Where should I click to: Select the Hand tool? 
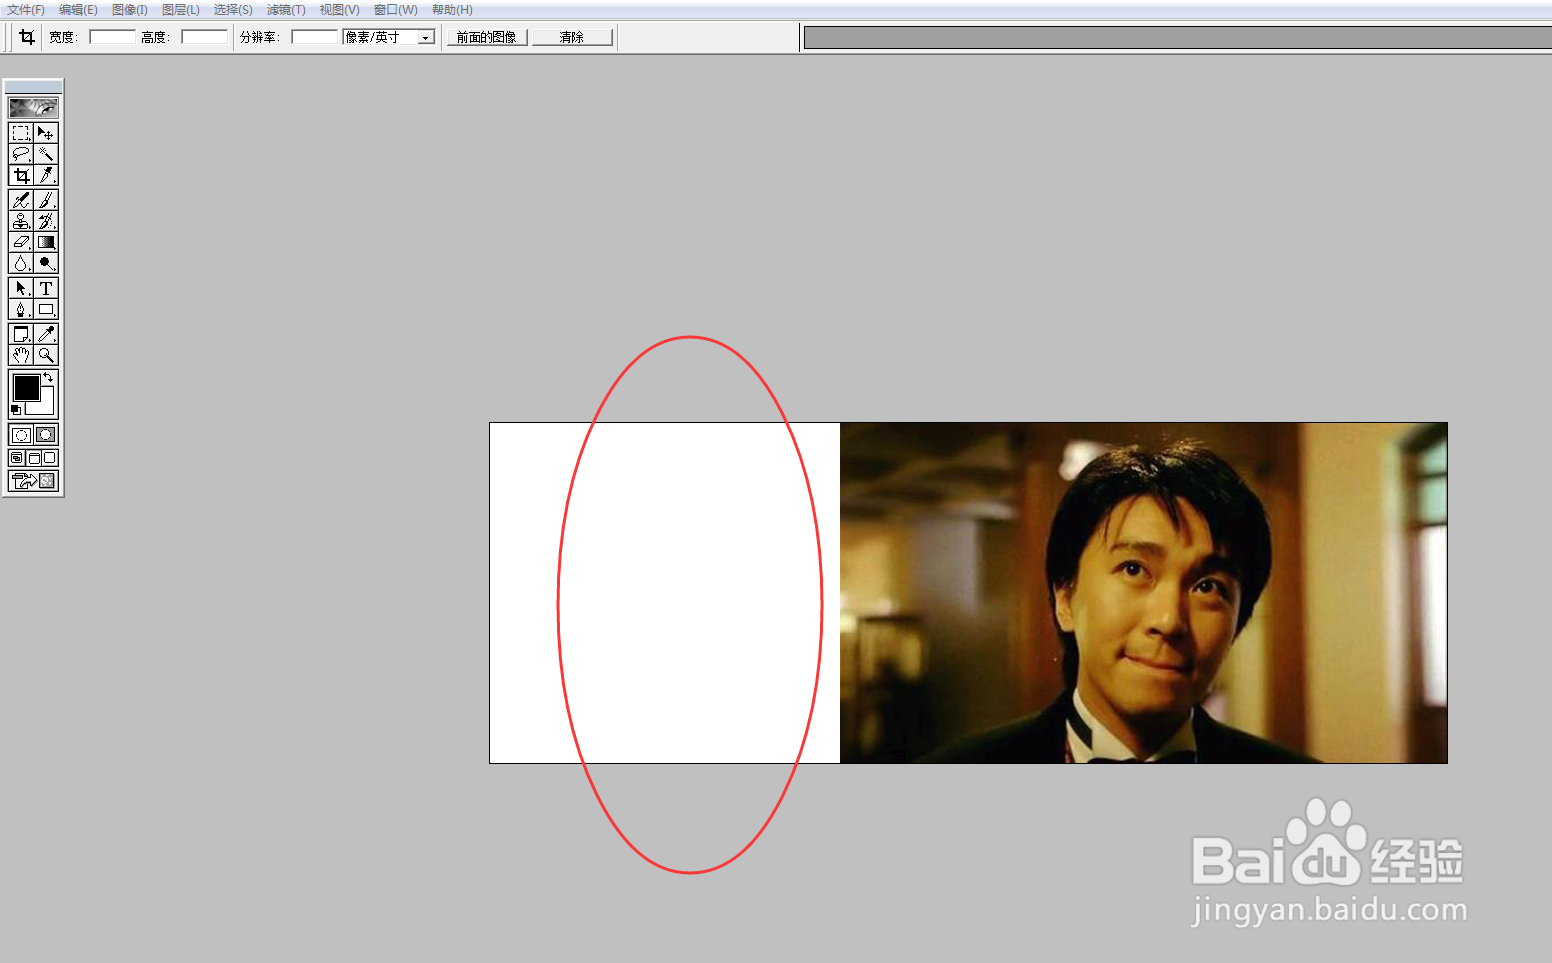coord(21,355)
